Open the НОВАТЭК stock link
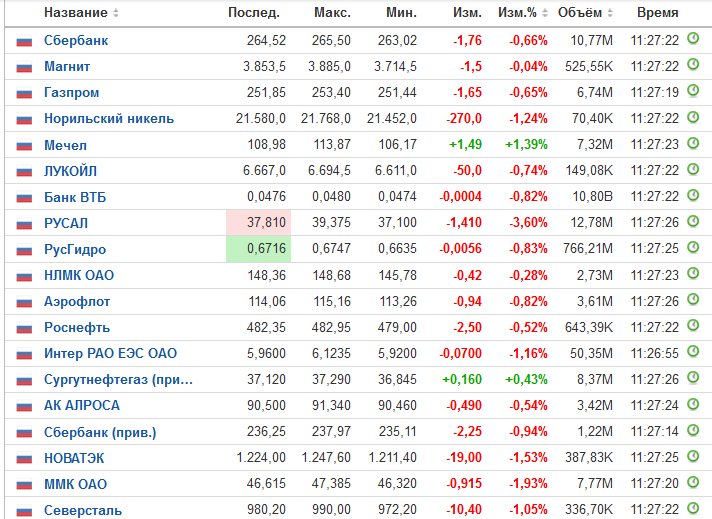The width and height of the screenshot is (712, 519). [x=74, y=458]
